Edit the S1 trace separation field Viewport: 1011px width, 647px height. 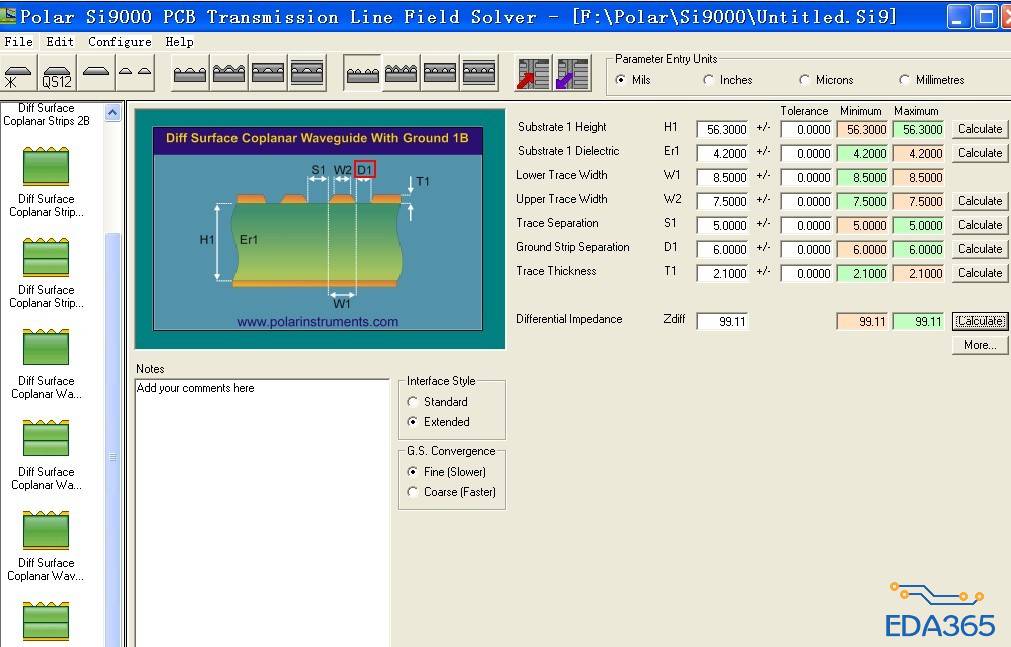pyautogui.click(x=722, y=225)
